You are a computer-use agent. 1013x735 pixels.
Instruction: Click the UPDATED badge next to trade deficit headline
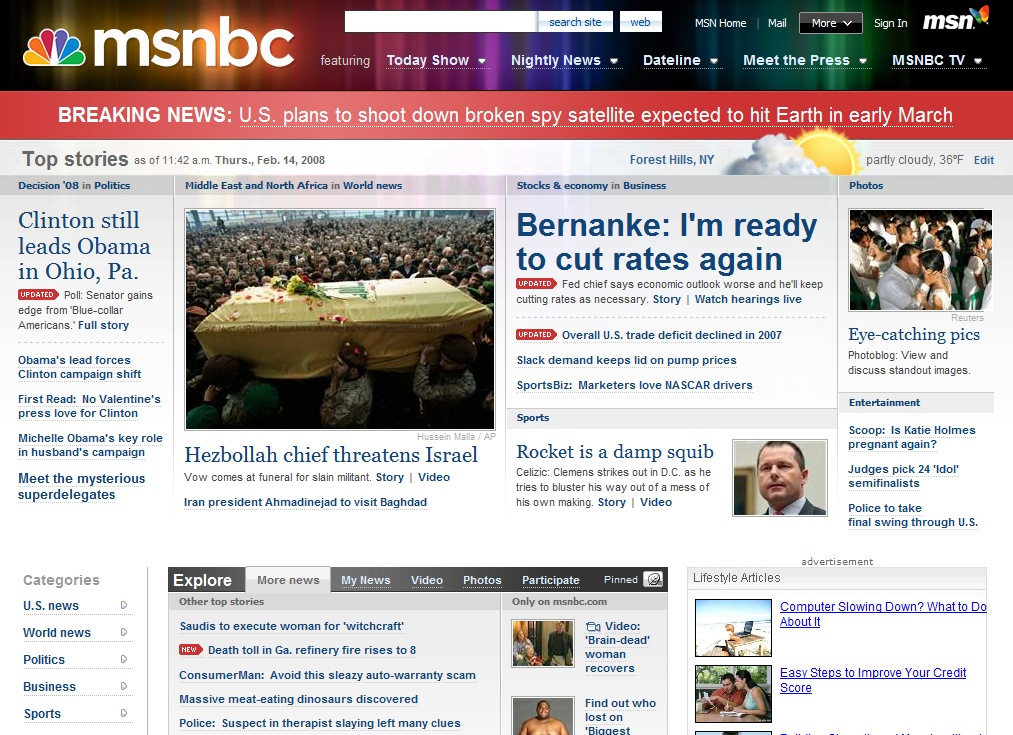pyautogui.click(x=535, y=335)
